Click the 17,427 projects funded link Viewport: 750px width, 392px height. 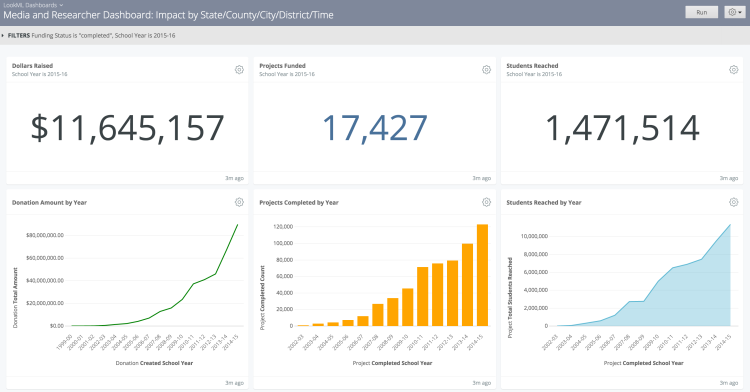tap(375, 128)
